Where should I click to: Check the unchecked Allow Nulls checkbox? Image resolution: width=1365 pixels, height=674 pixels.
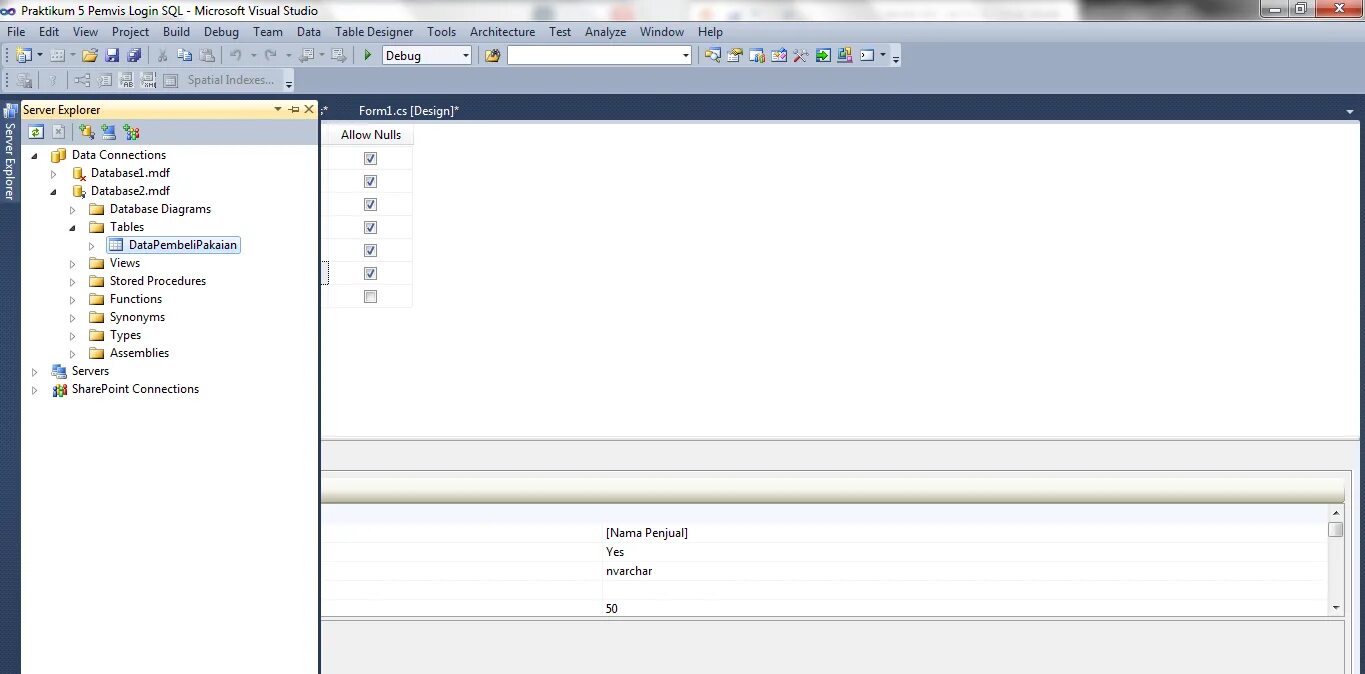(x=370, y=296)
